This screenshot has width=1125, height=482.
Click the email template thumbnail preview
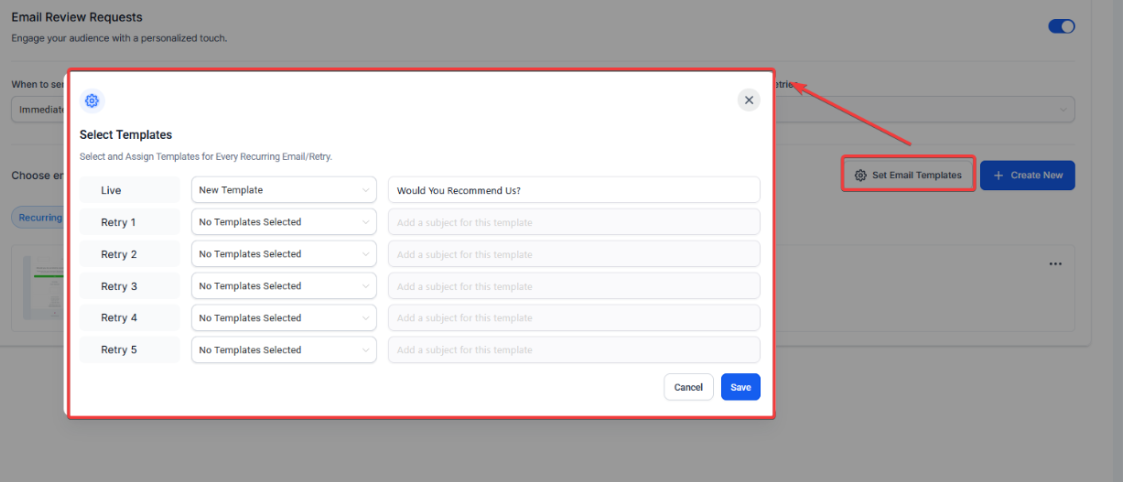[40, 289]
